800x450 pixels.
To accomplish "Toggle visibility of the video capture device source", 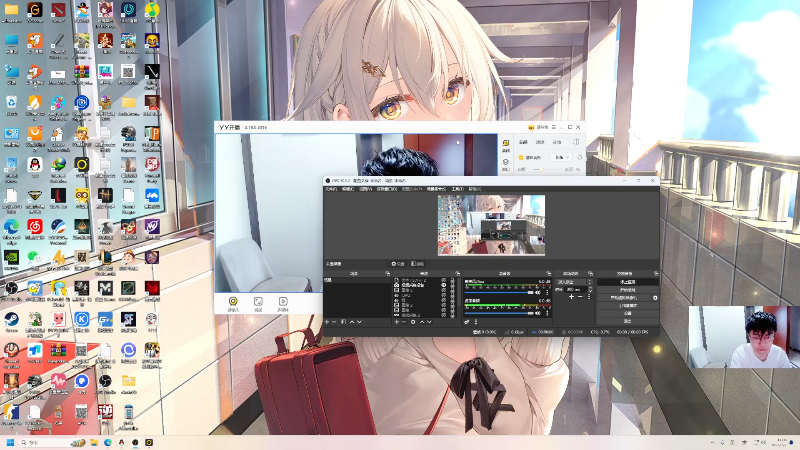I will pyautogui.click(x=443, y=285).
